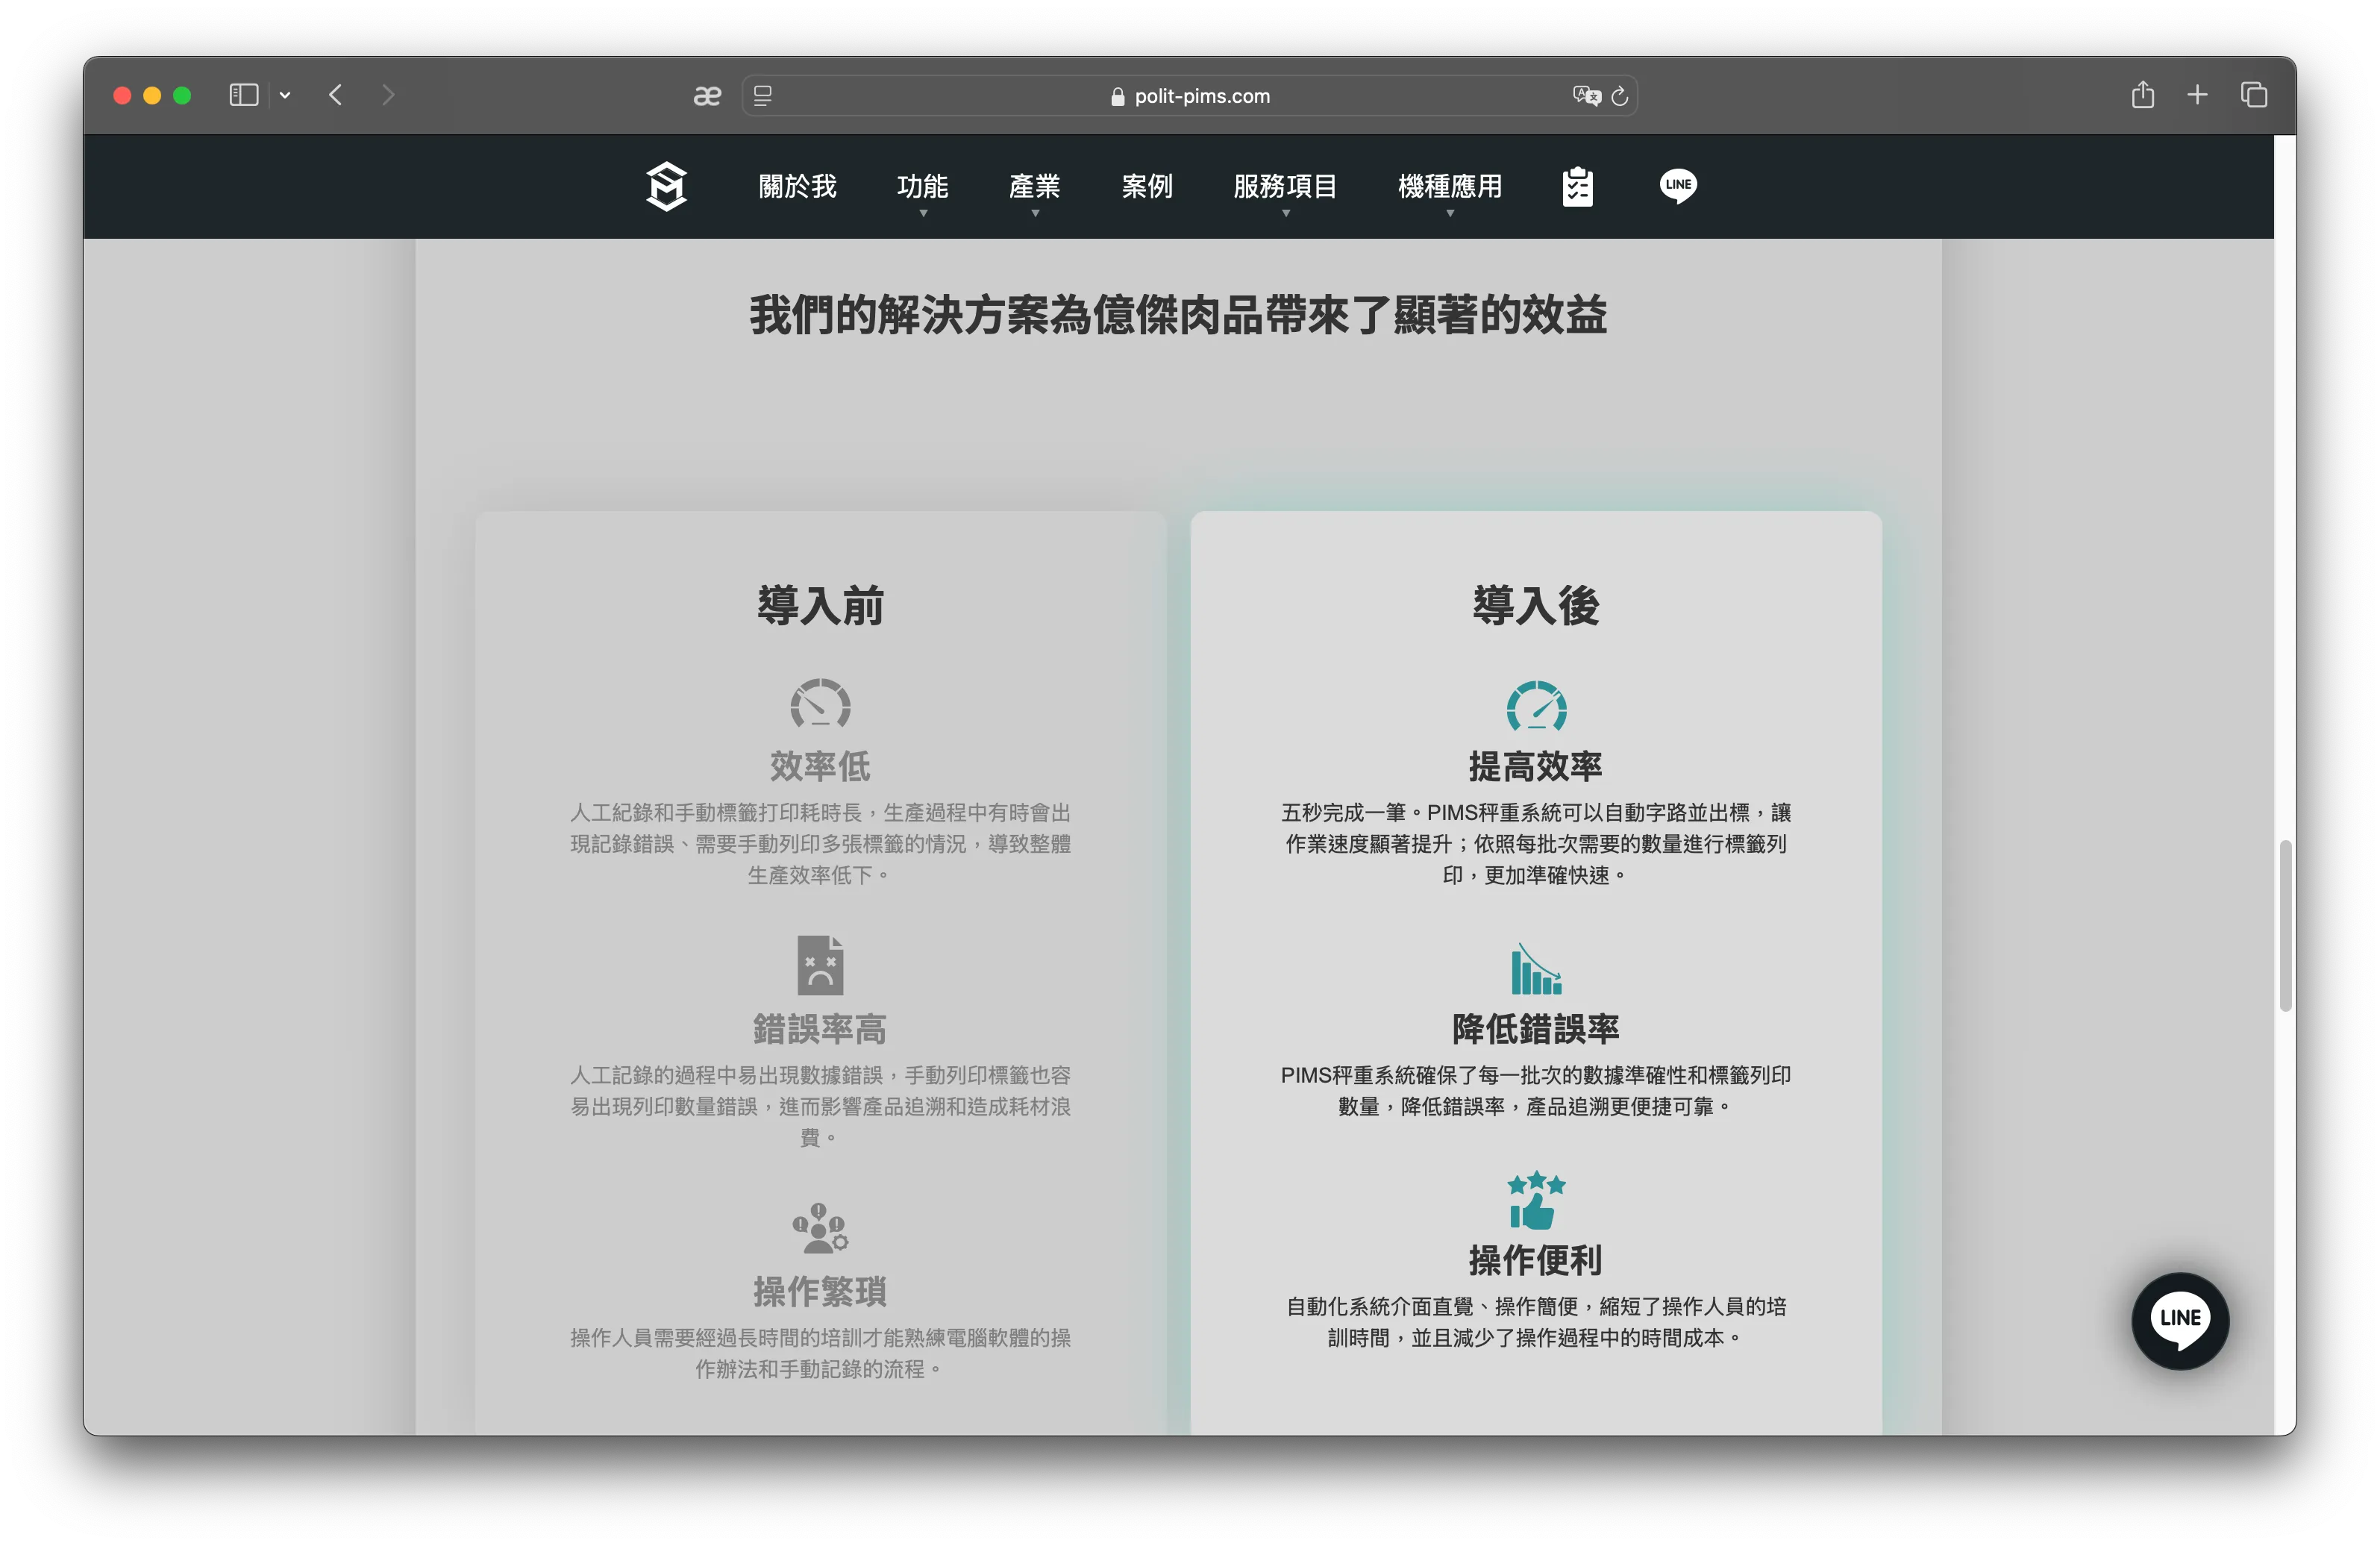Expand the 功能 dropdown menu
Image resolution: width=2380 pixels, height=1546 pixels.
pos(922,187)
